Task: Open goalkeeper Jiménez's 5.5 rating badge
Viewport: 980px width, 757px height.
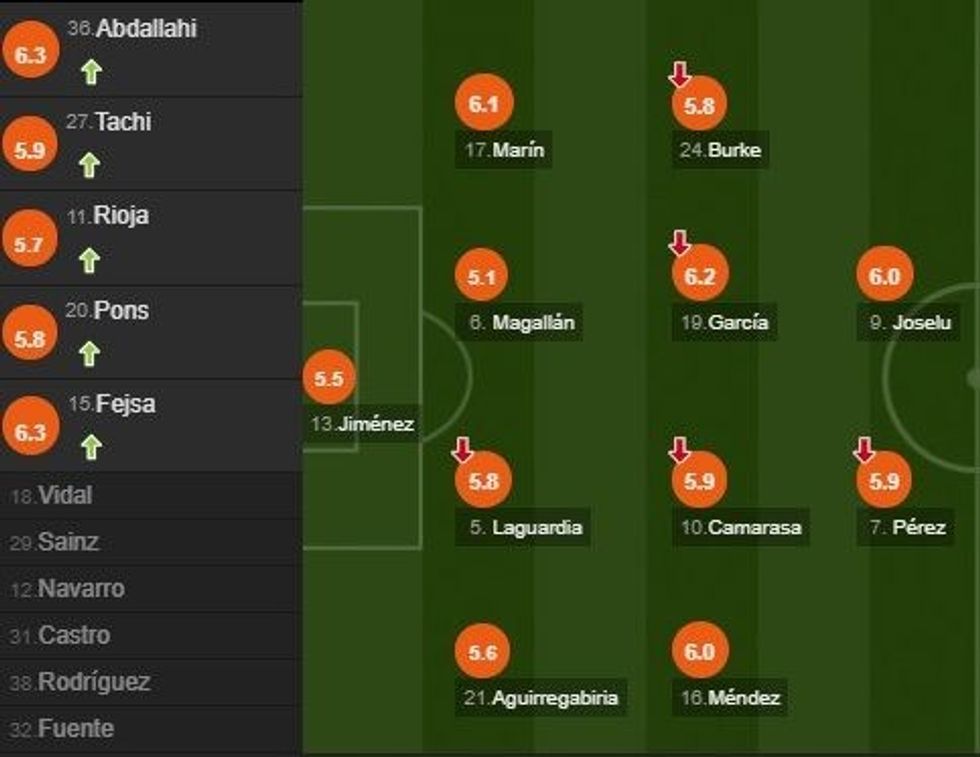Action: click(329, 379)
